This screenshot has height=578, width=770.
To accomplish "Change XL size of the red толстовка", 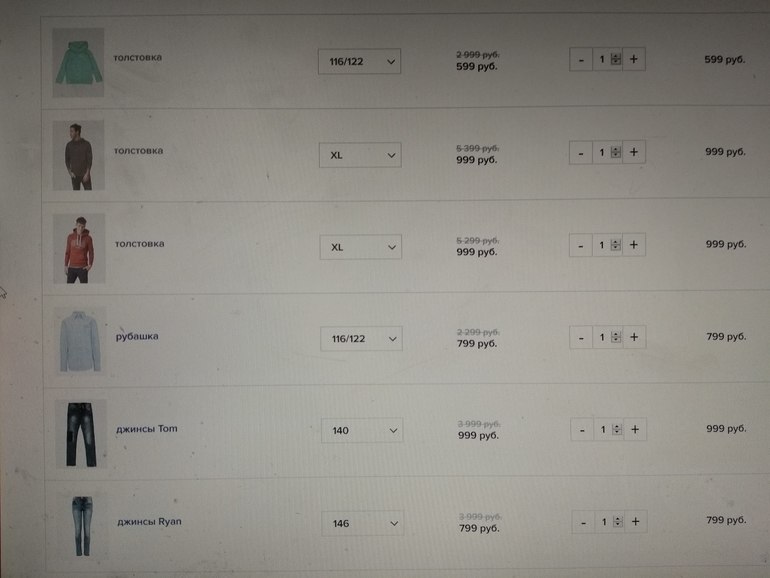I will coord(361,246).
